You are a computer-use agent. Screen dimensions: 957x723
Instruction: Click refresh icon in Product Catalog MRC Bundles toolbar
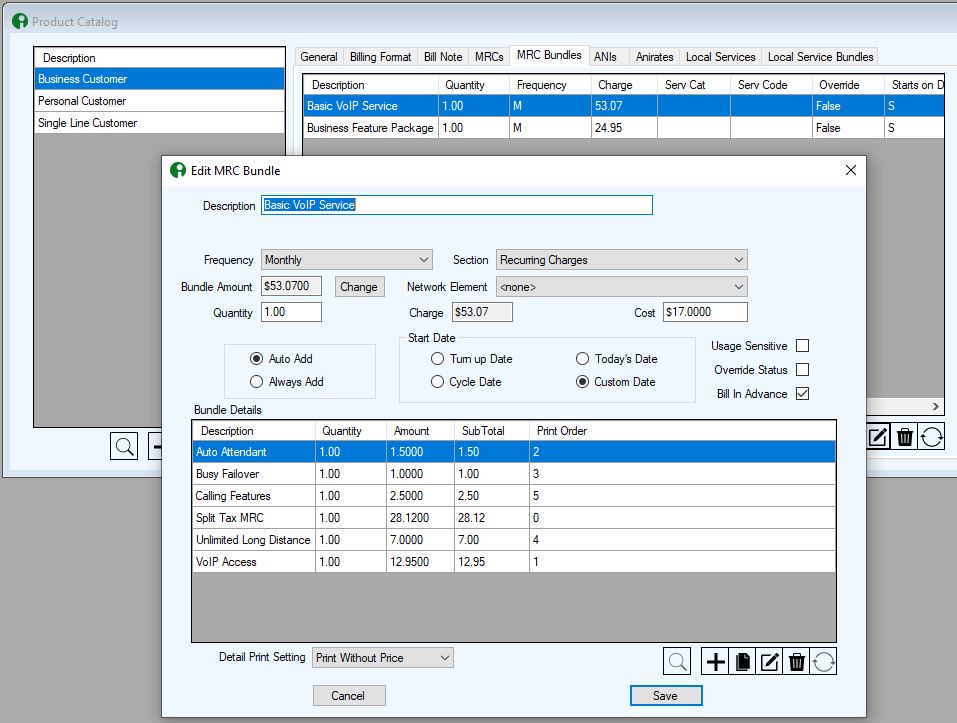pos(931,437)
